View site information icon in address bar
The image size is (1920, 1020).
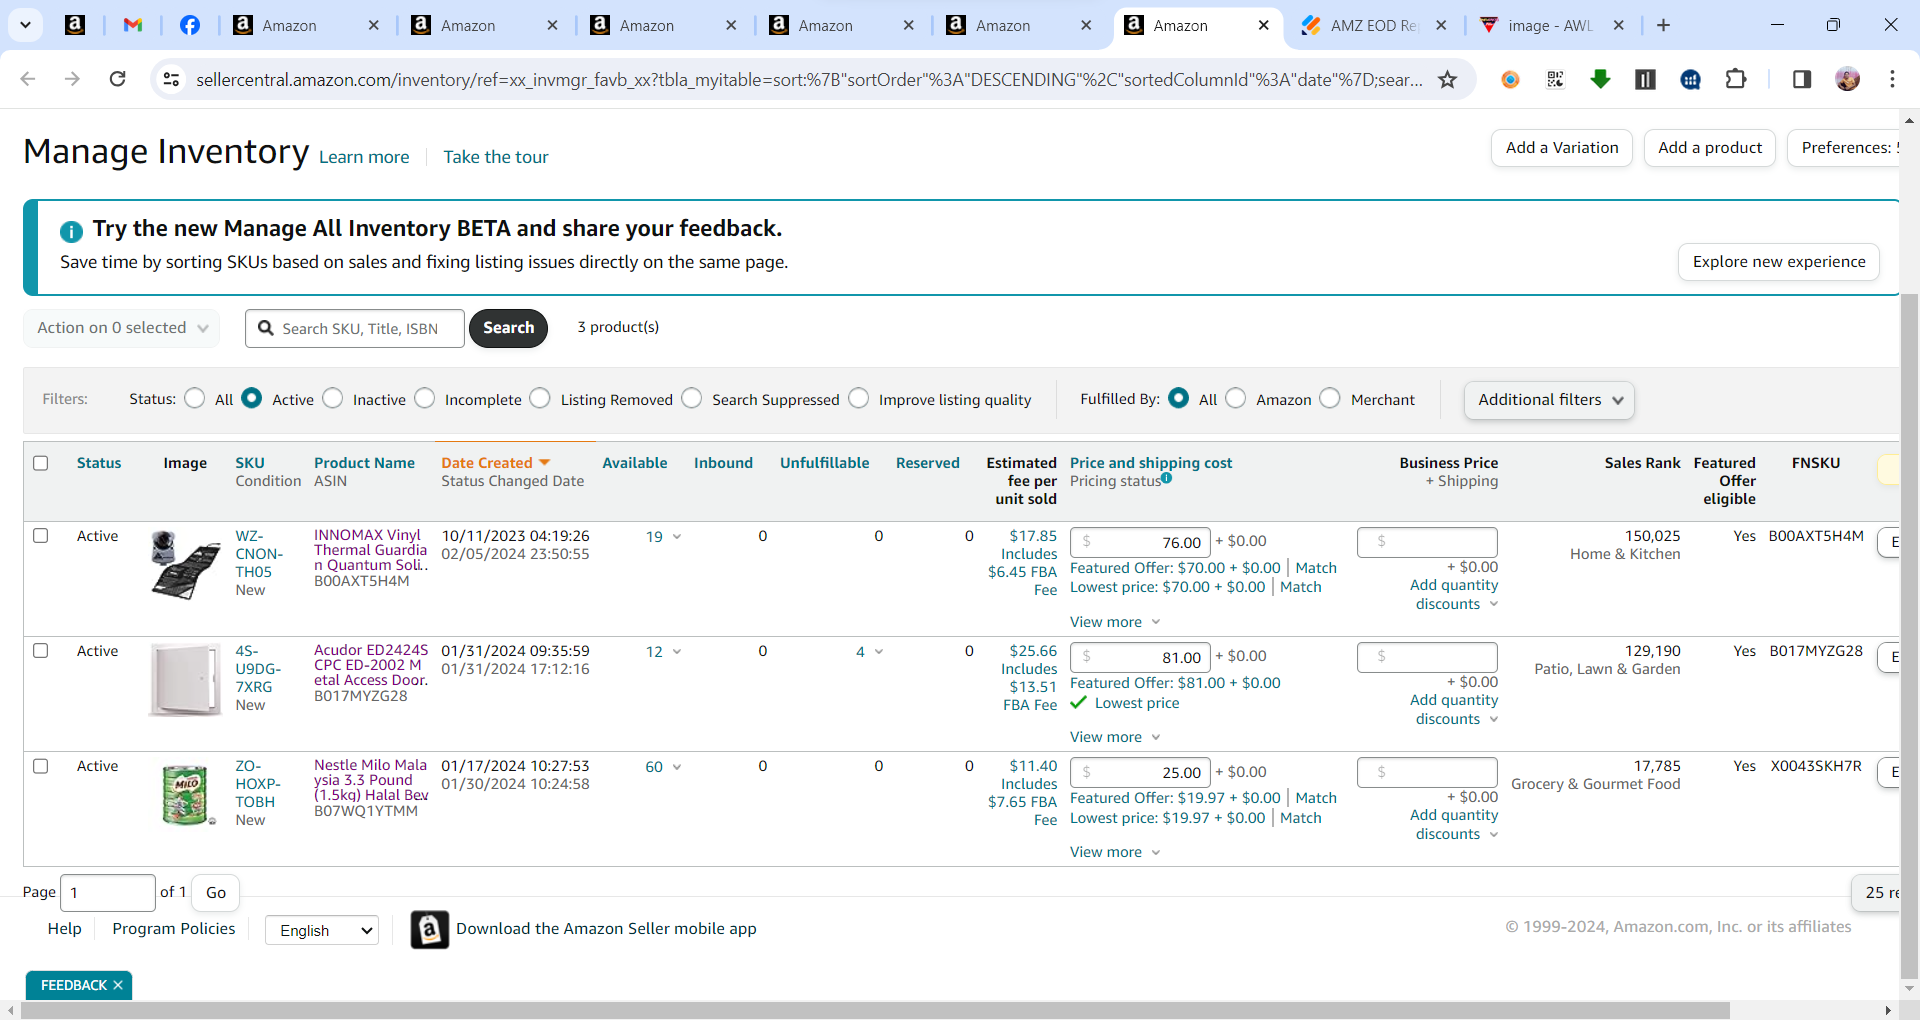(171, 79)
